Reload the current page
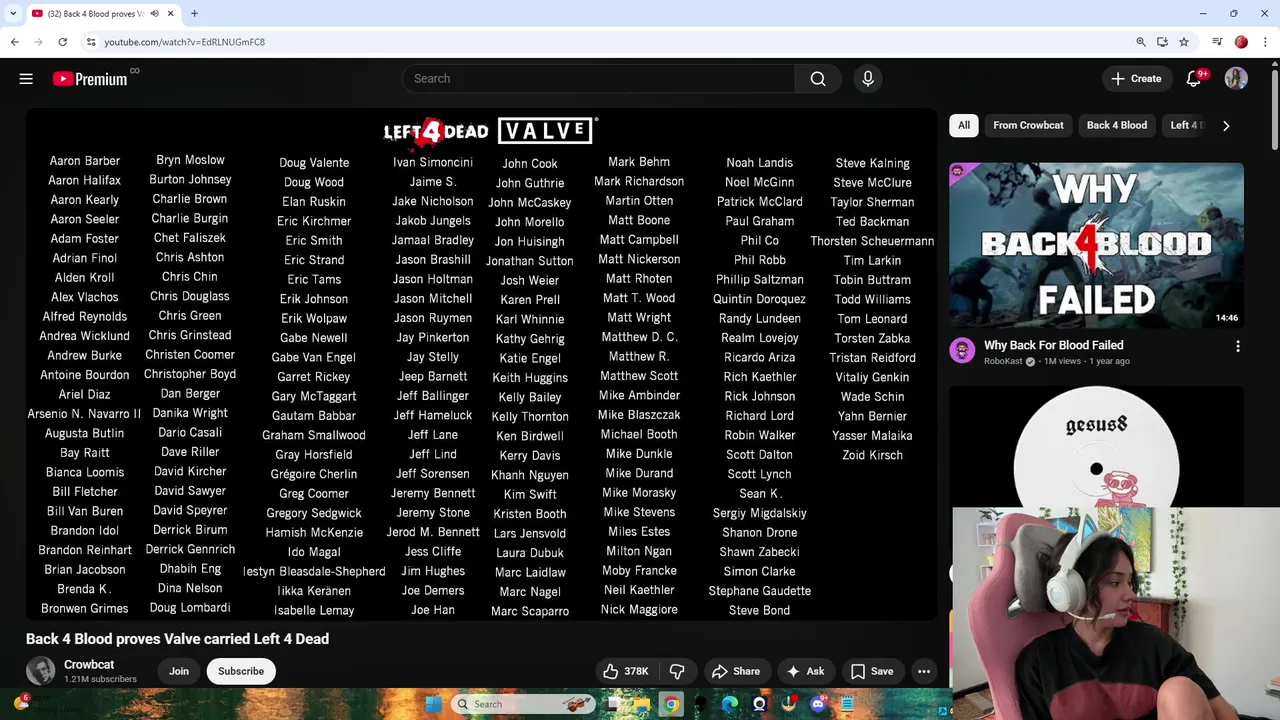Screen dimensions: 1280x720 point(62,42)
